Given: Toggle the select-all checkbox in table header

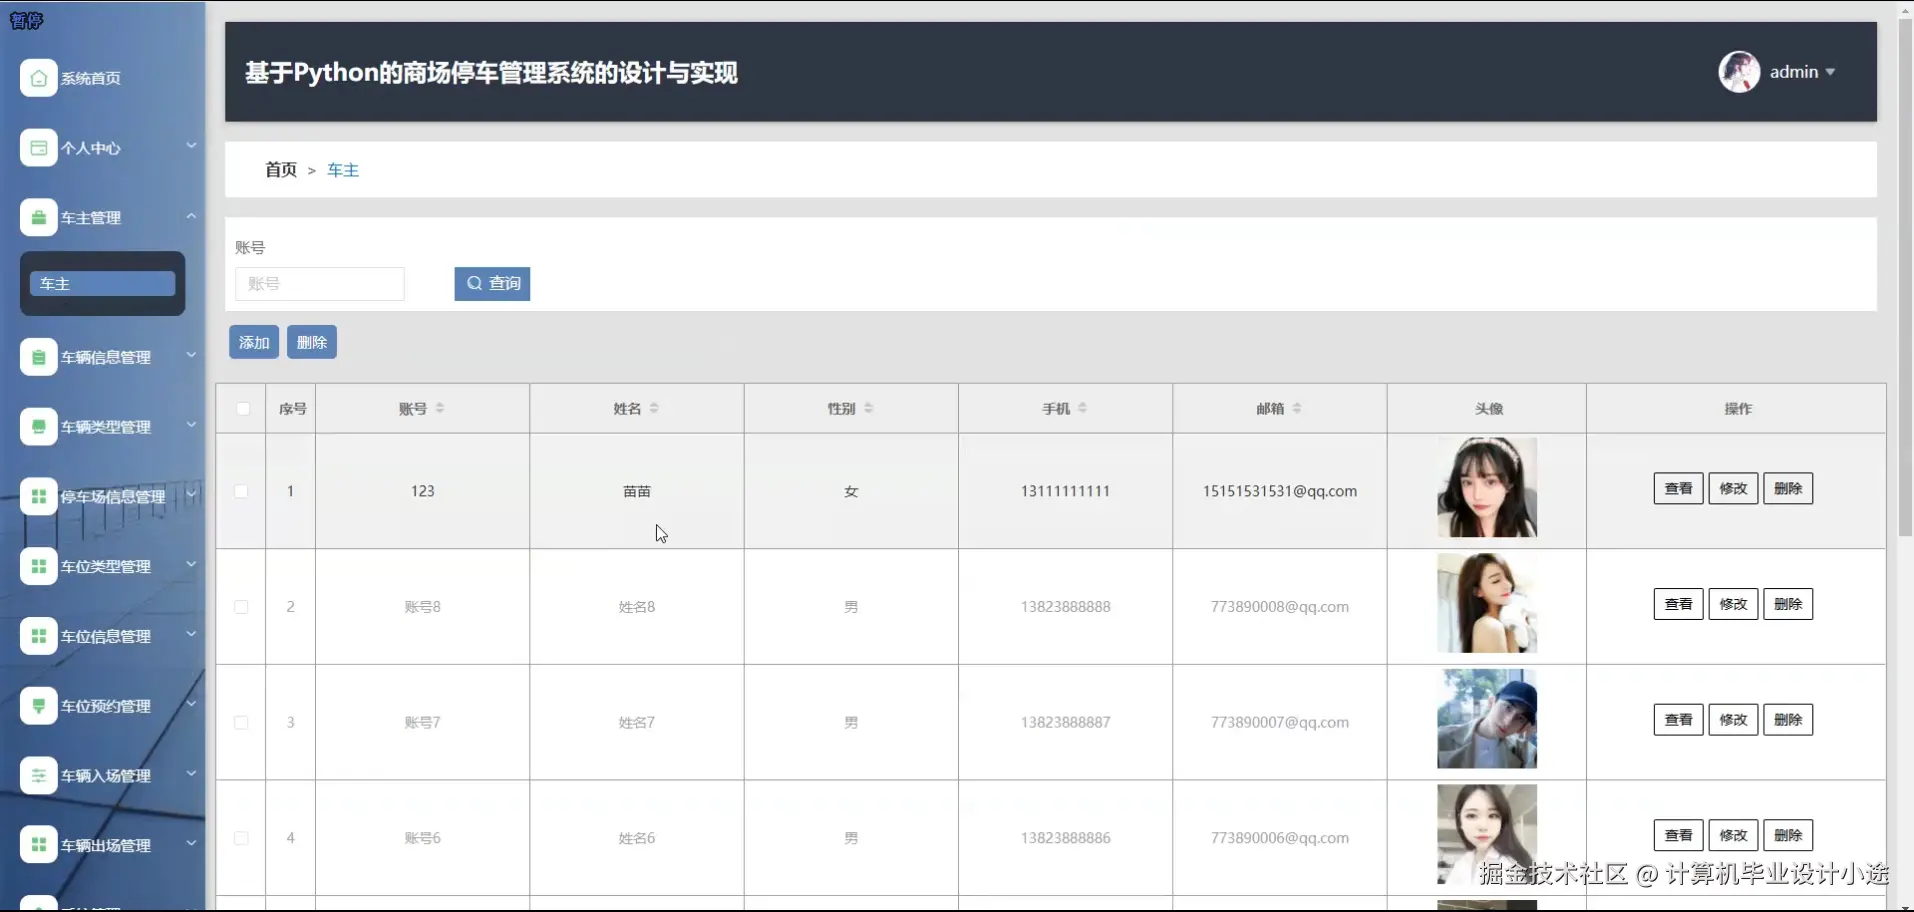Looking at the screenshot, I should point(242,408).
